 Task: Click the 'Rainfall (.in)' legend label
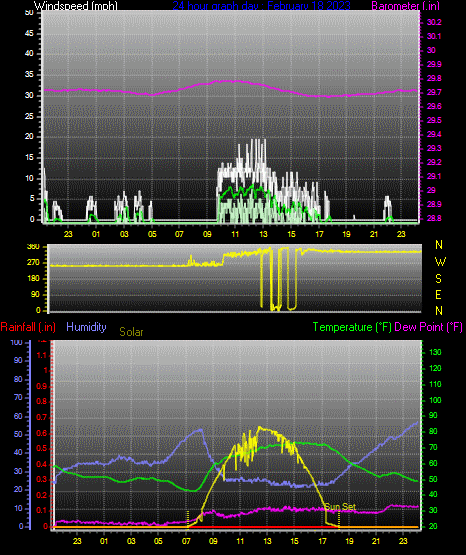28,327
